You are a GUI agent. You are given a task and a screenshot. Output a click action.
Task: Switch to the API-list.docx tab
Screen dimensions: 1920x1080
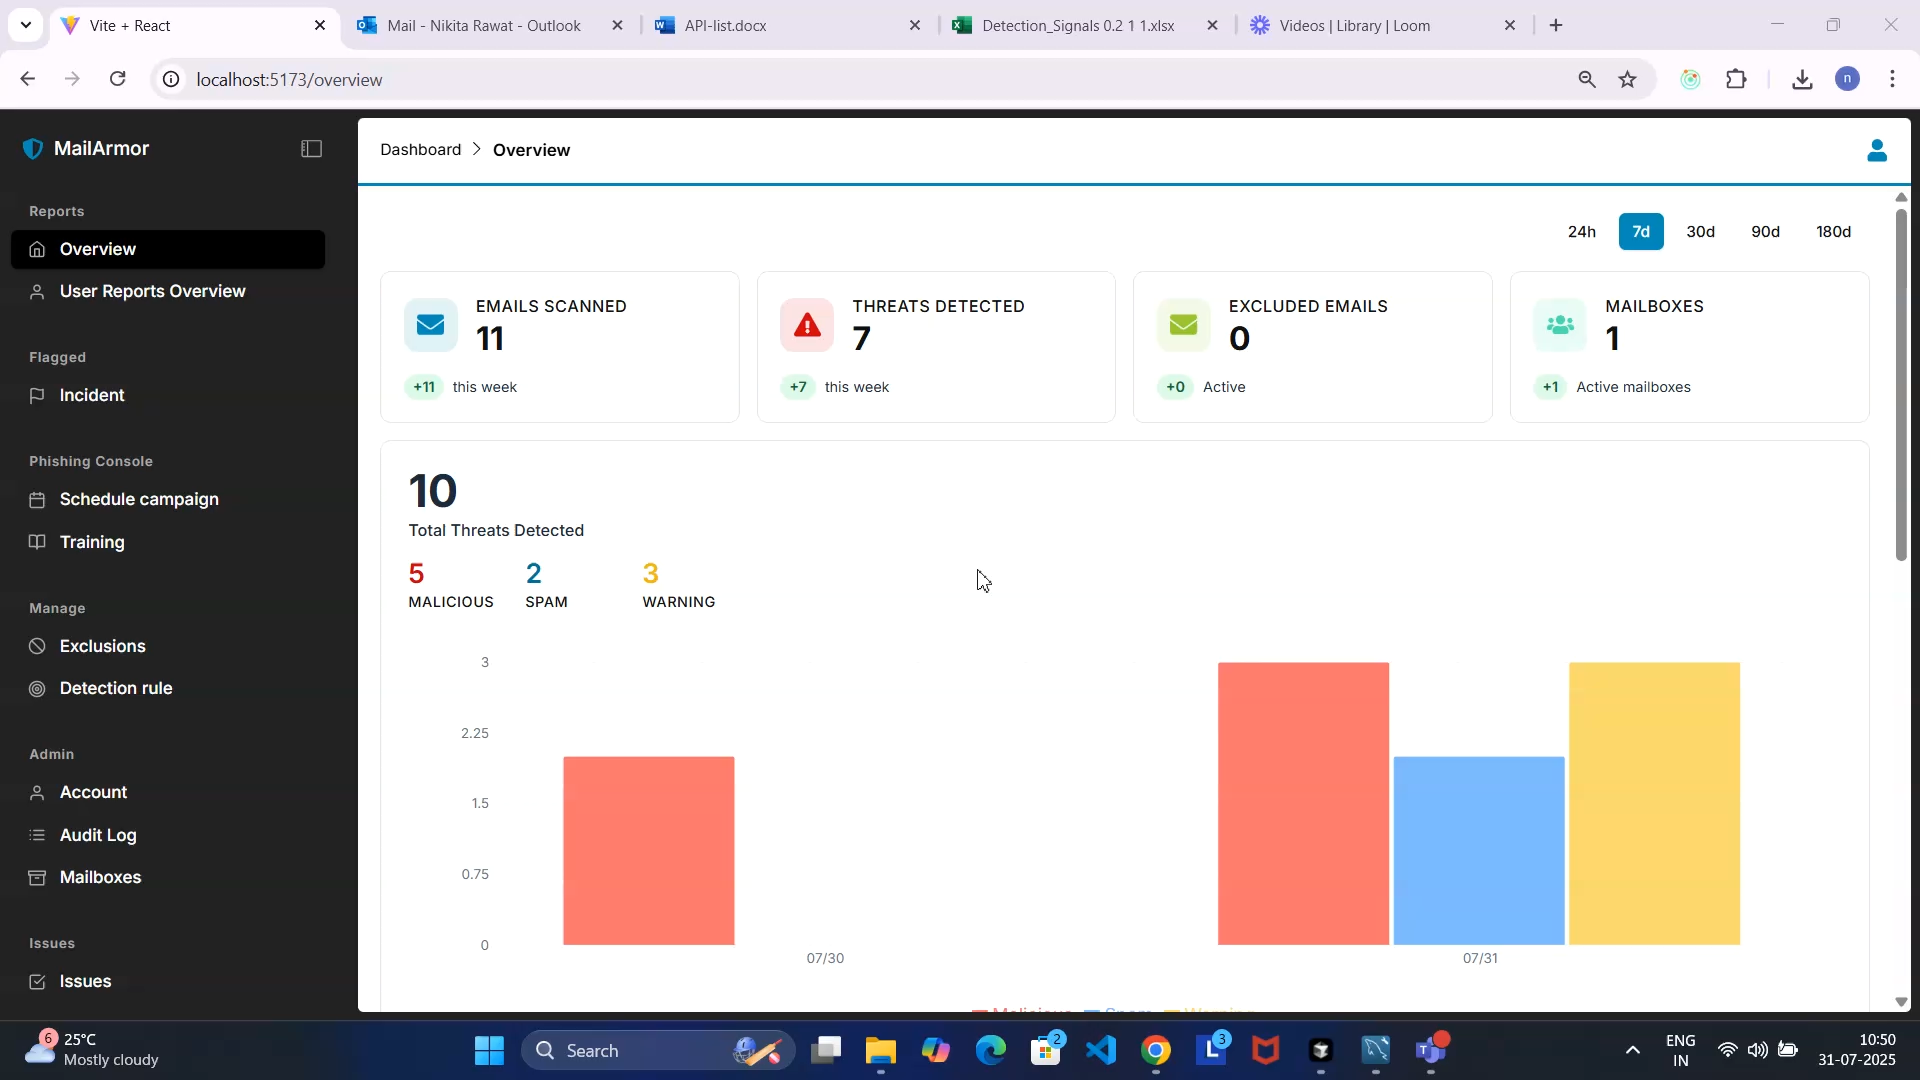click(x=725, y=25)
